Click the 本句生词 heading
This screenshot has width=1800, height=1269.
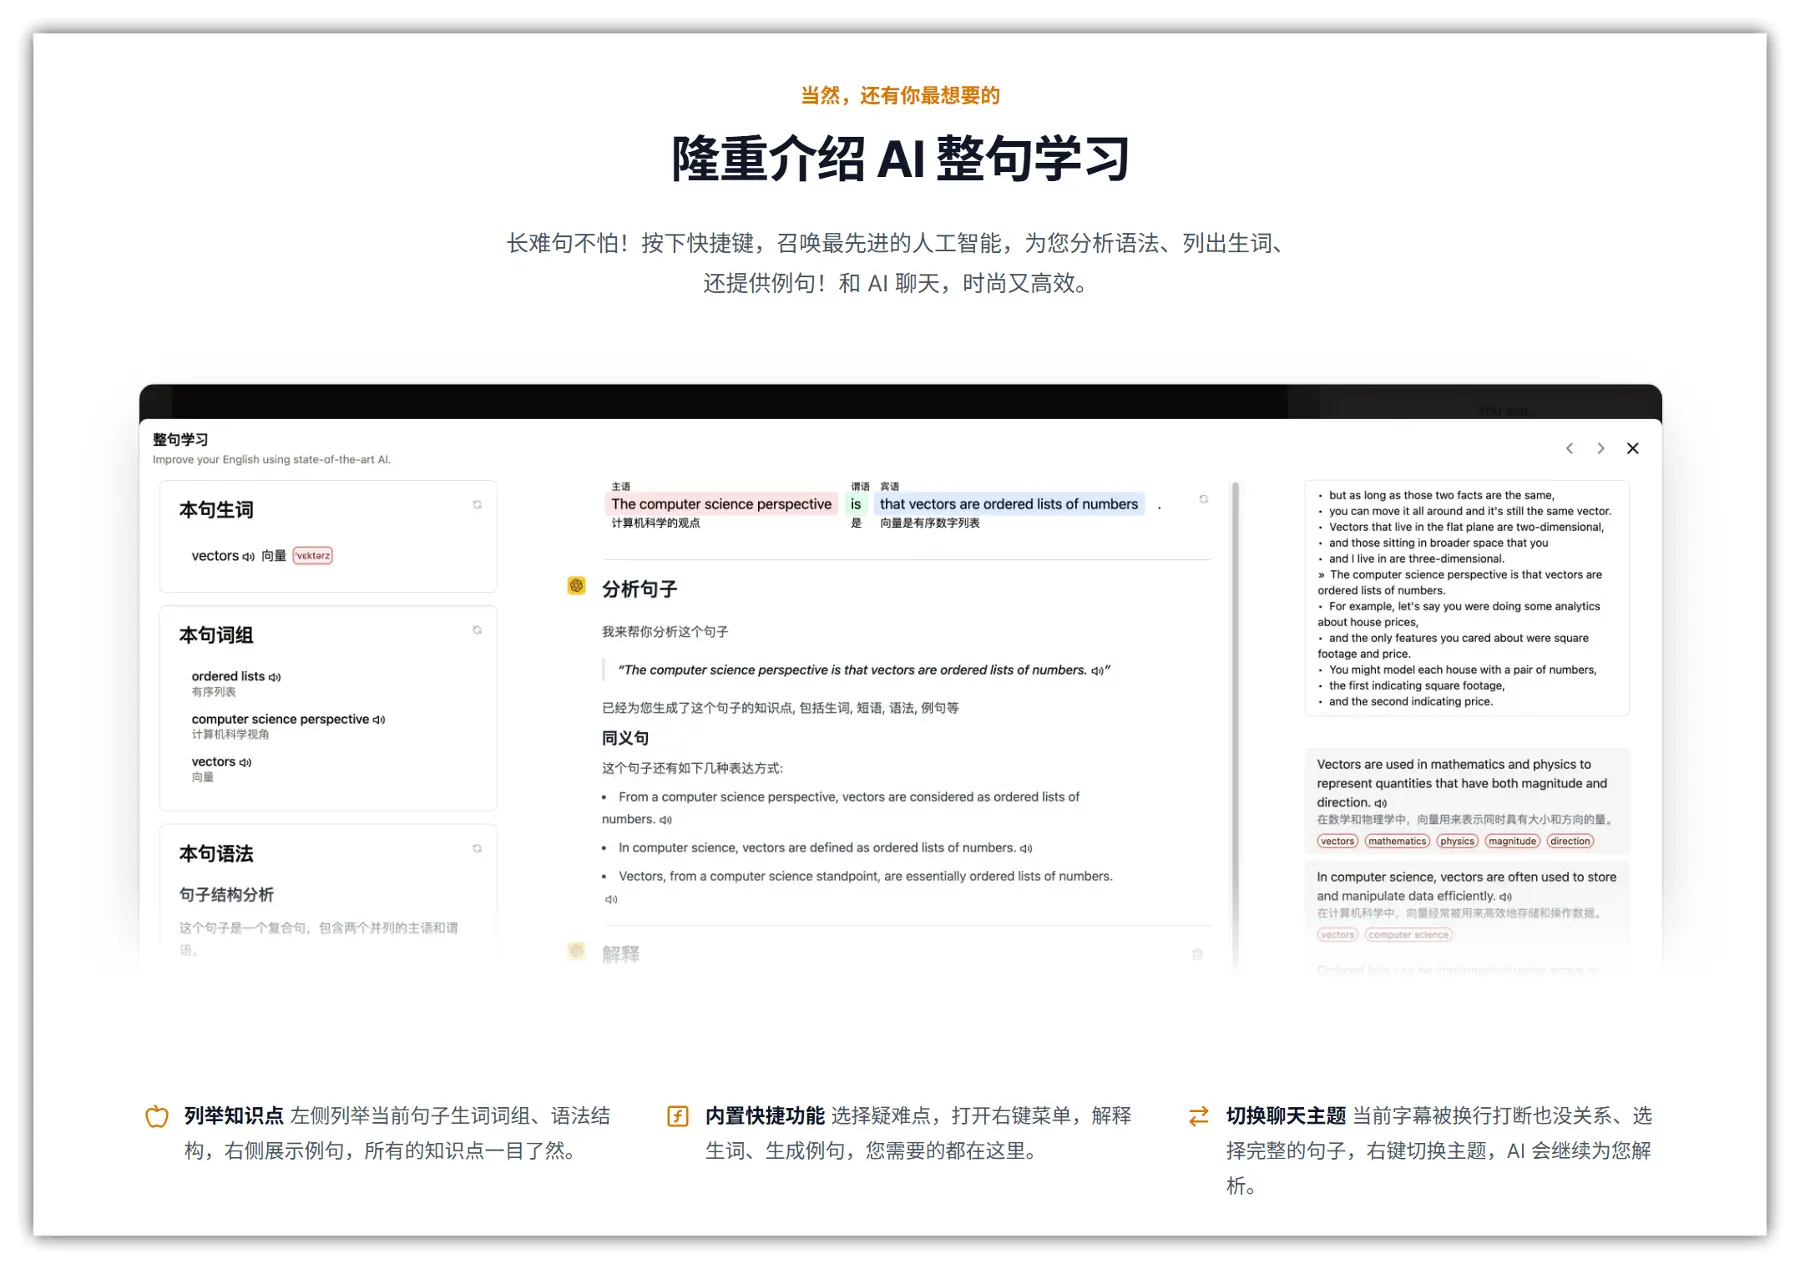pyautogui.click(x=216, y=510)
